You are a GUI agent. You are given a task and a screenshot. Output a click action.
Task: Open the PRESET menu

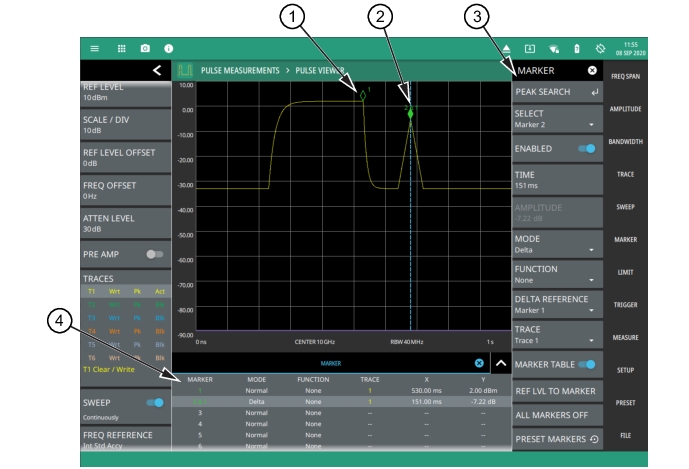625,403
